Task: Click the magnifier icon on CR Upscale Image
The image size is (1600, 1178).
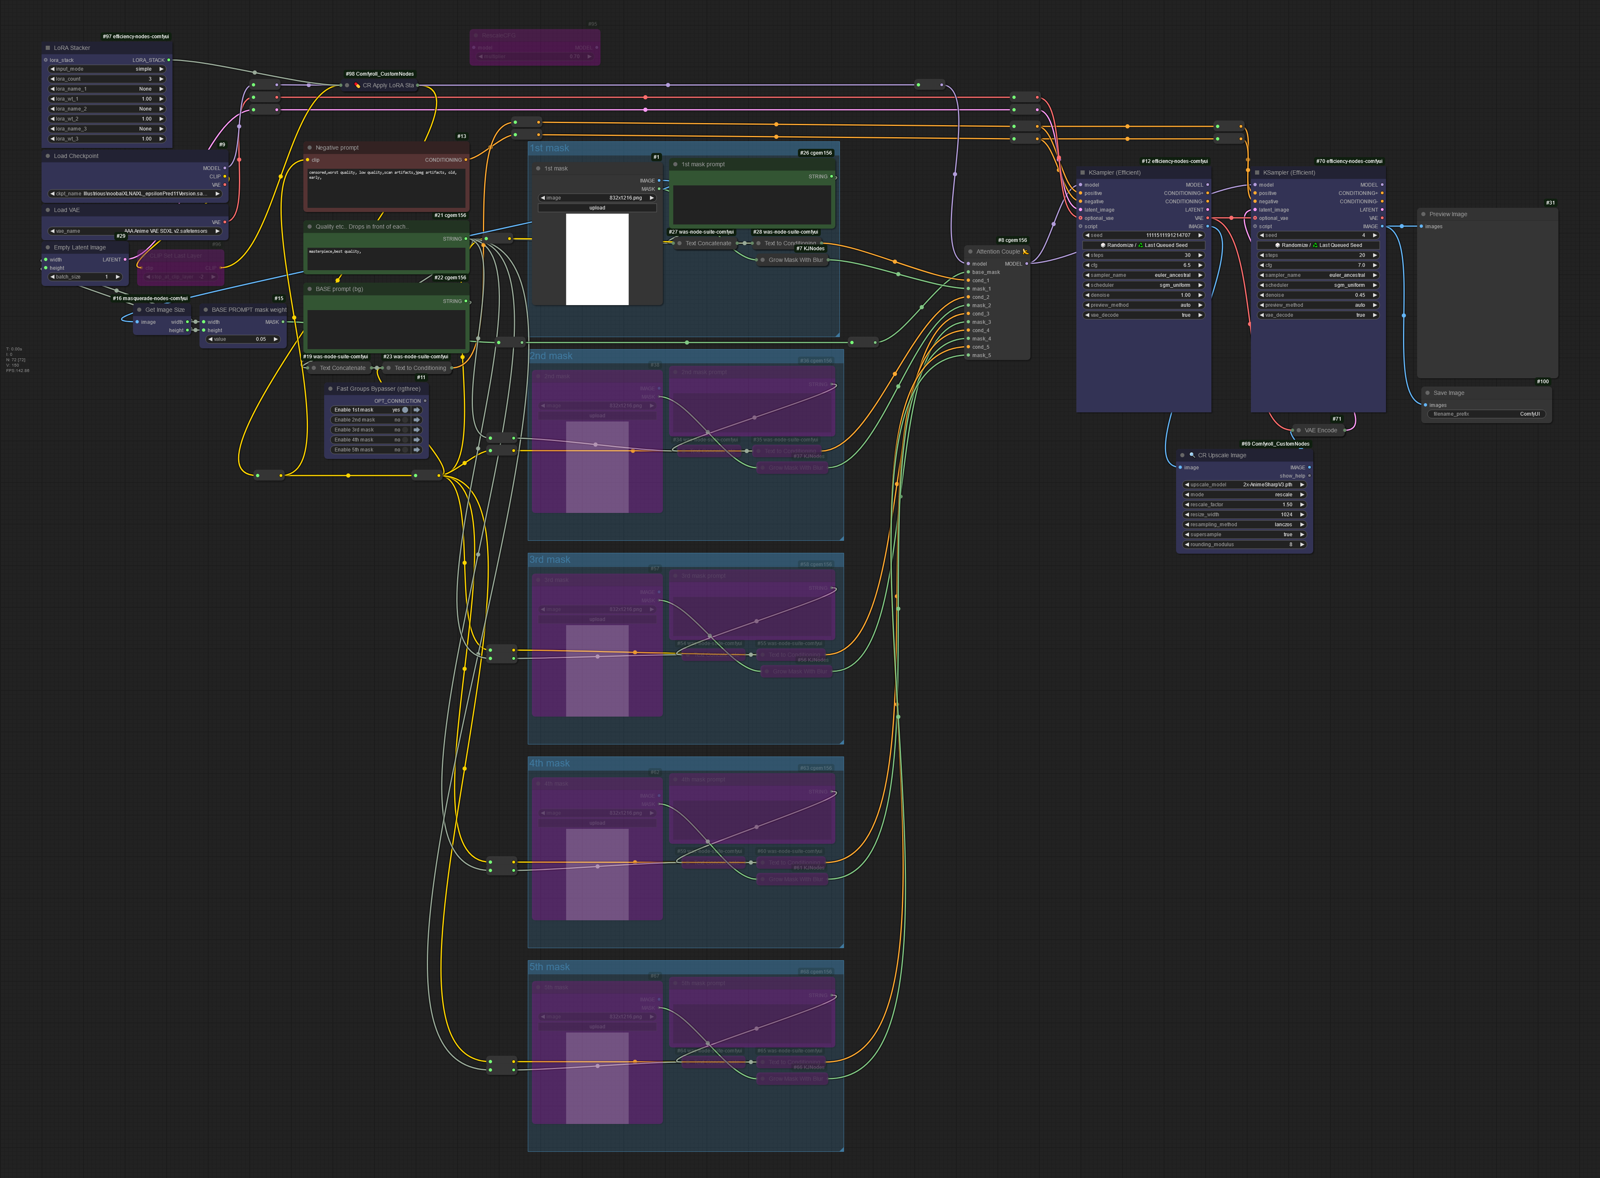Action: 1192,455
